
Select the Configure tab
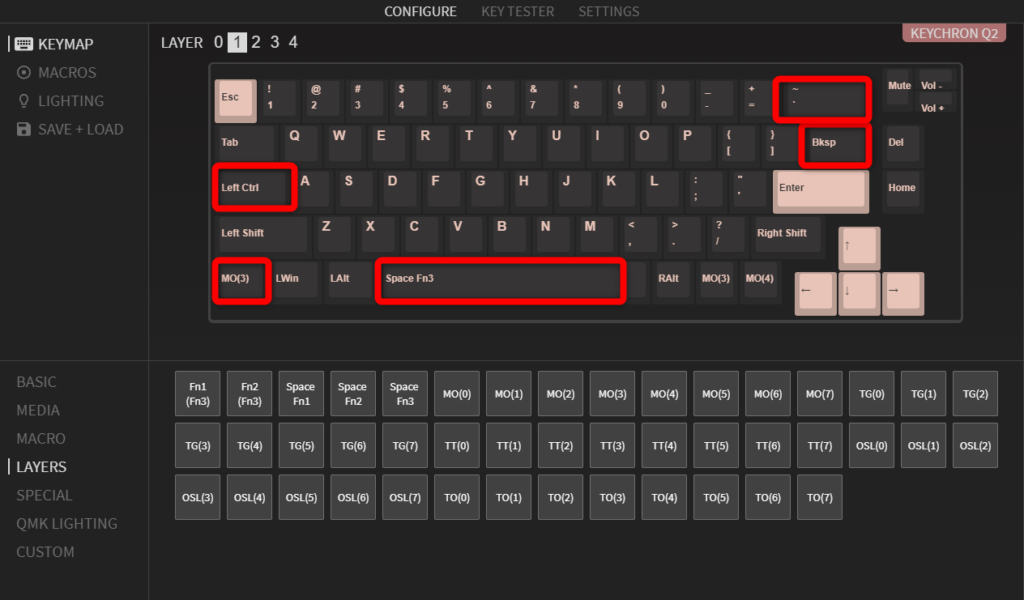tap(420, 12)
